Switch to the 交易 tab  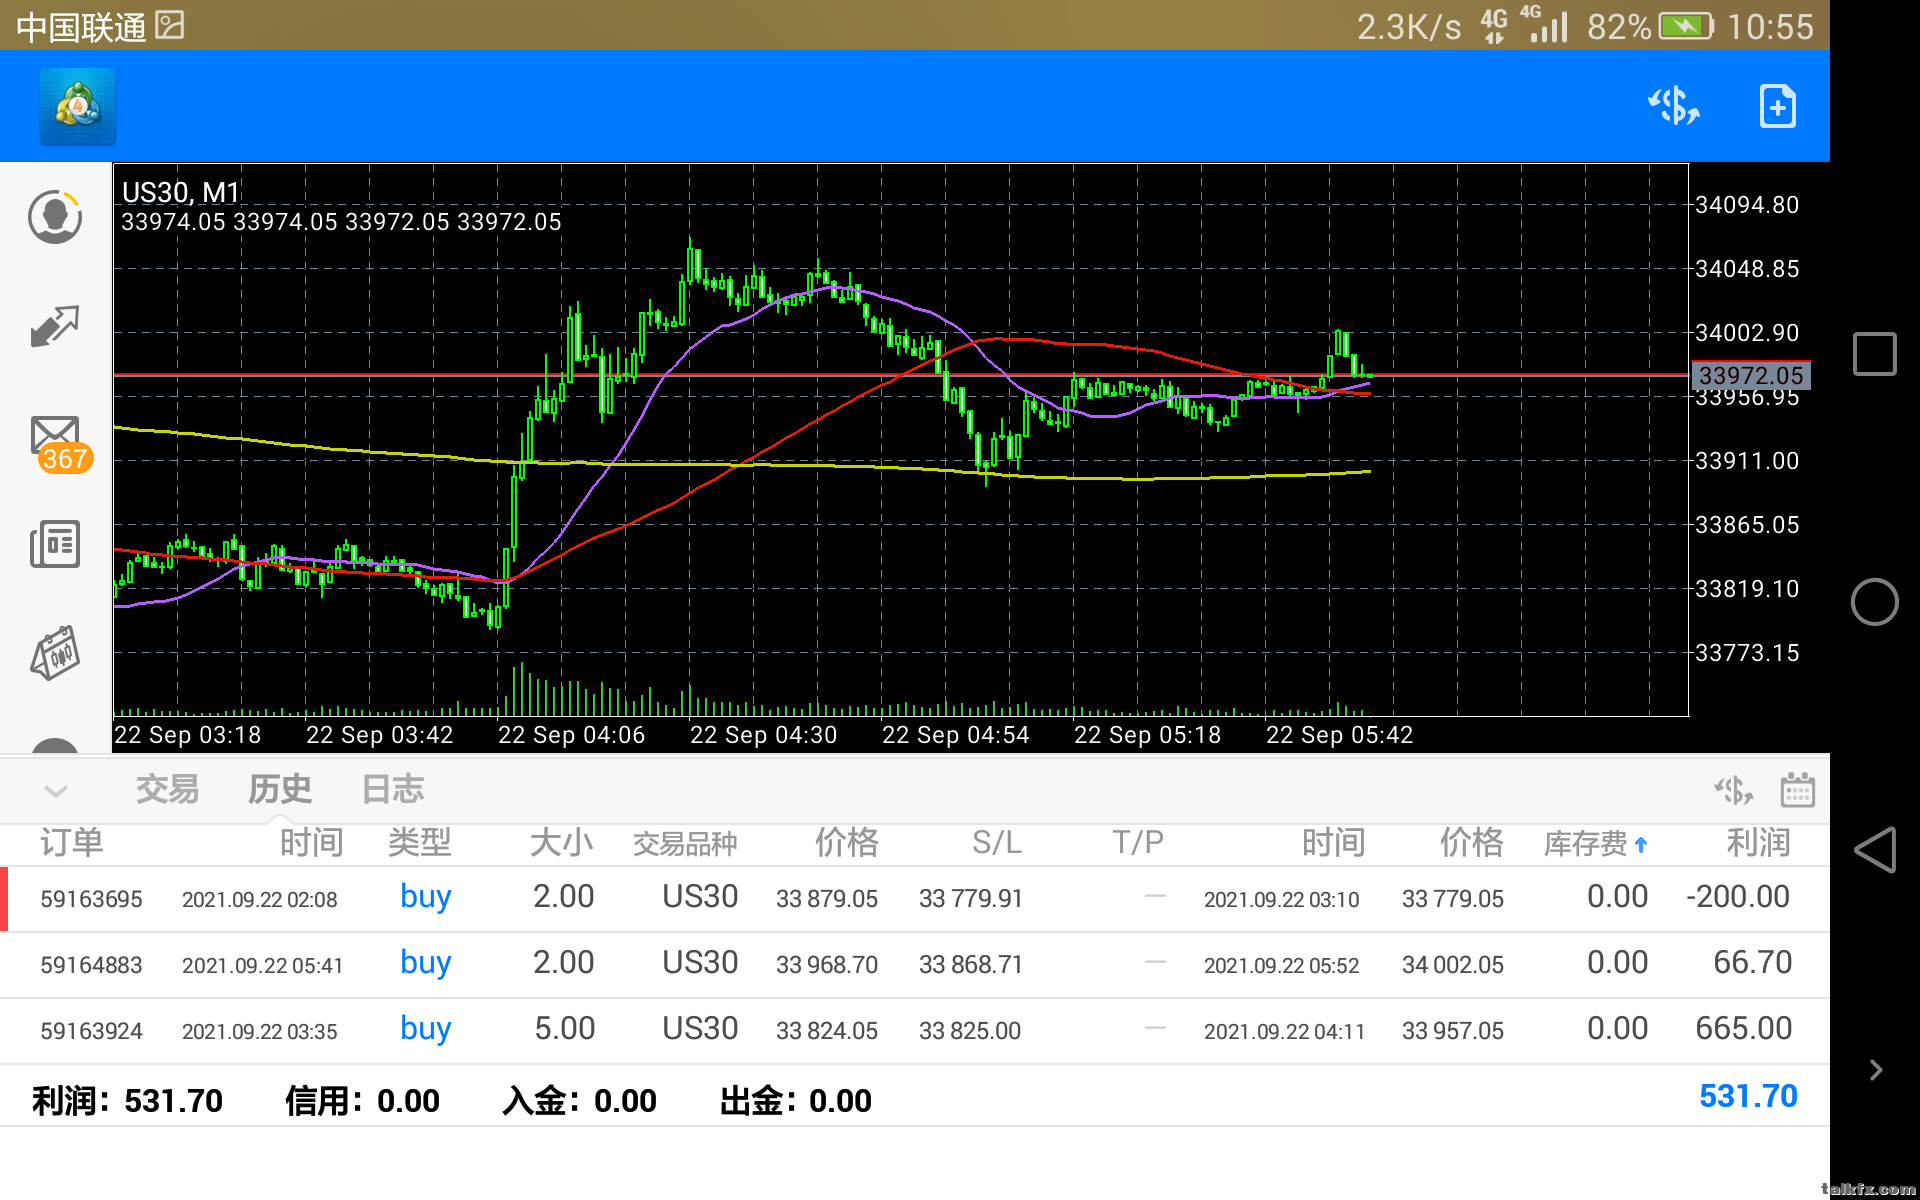pyautogui.click(x=167, y=789)
